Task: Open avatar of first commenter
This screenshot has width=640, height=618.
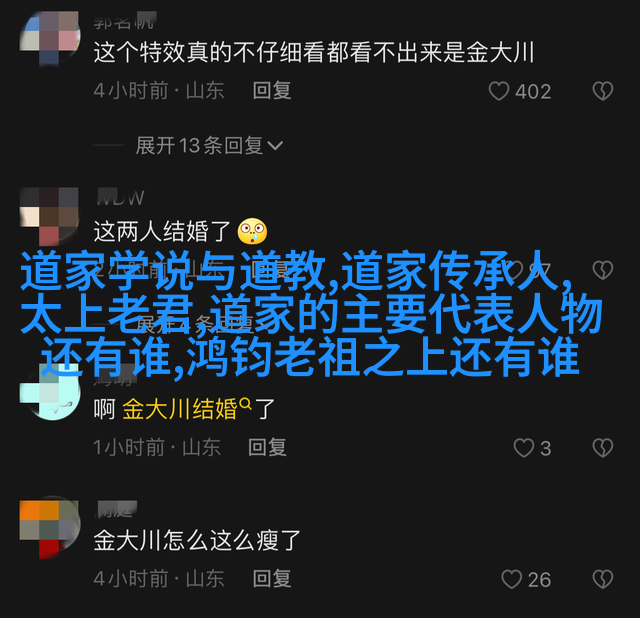Action: [50, 38]
